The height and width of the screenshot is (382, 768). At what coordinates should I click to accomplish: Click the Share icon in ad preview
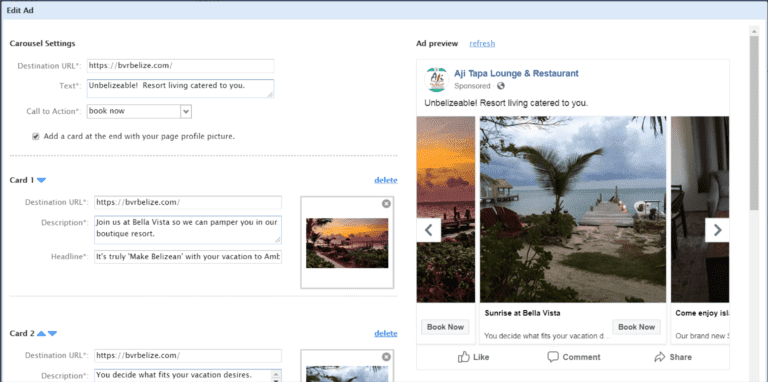pyautogui.click(x=660, y=357)
